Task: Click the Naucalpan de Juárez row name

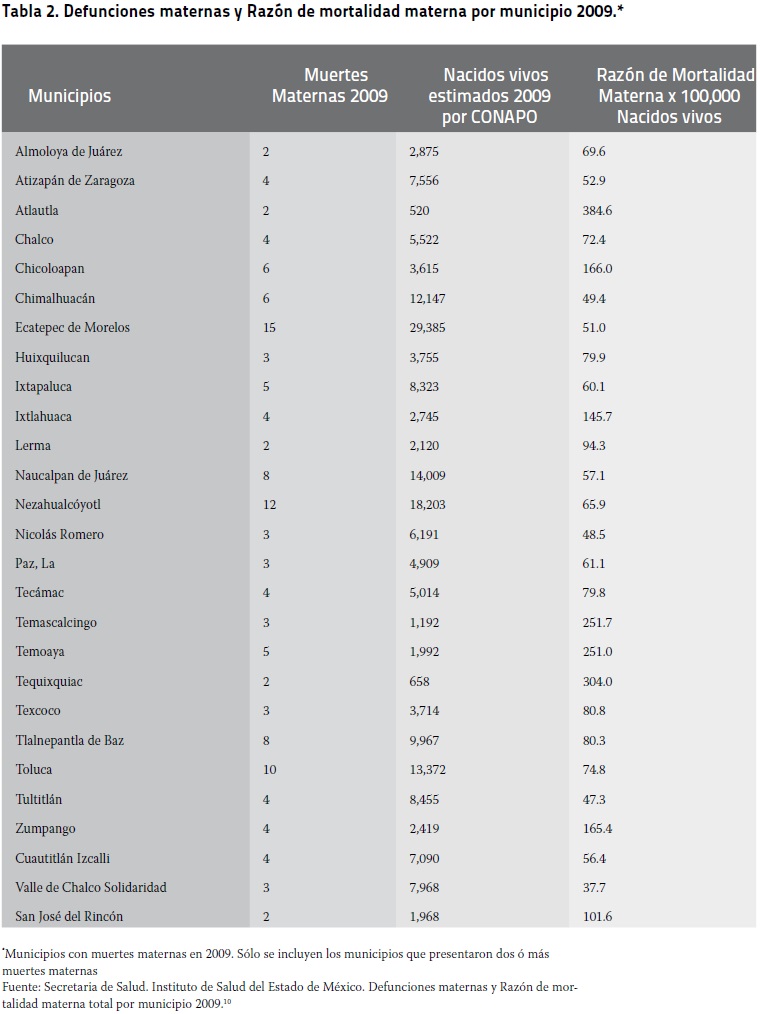Action: (x=72, y=475)
